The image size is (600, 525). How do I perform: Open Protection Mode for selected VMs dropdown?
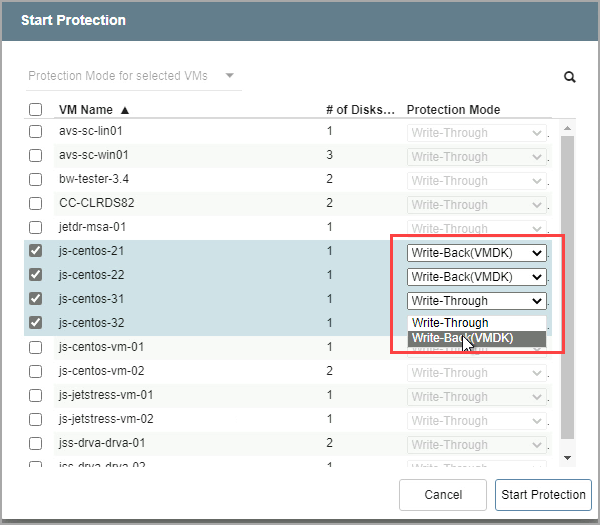pyautogui.click(x=132, y=76)
